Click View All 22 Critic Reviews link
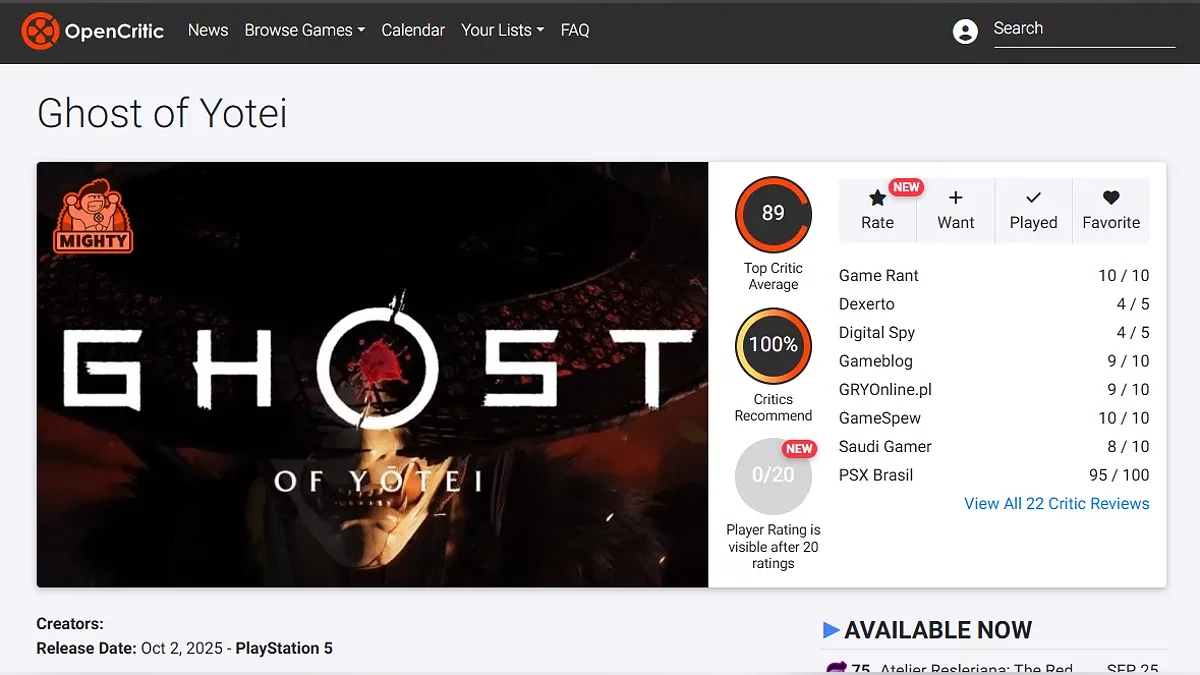Screen dimensions: 1200x675 point(1057,504)
